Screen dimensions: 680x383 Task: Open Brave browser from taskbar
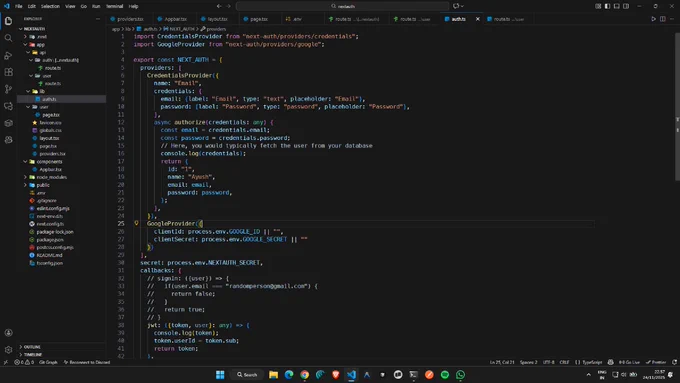(336, 375)
